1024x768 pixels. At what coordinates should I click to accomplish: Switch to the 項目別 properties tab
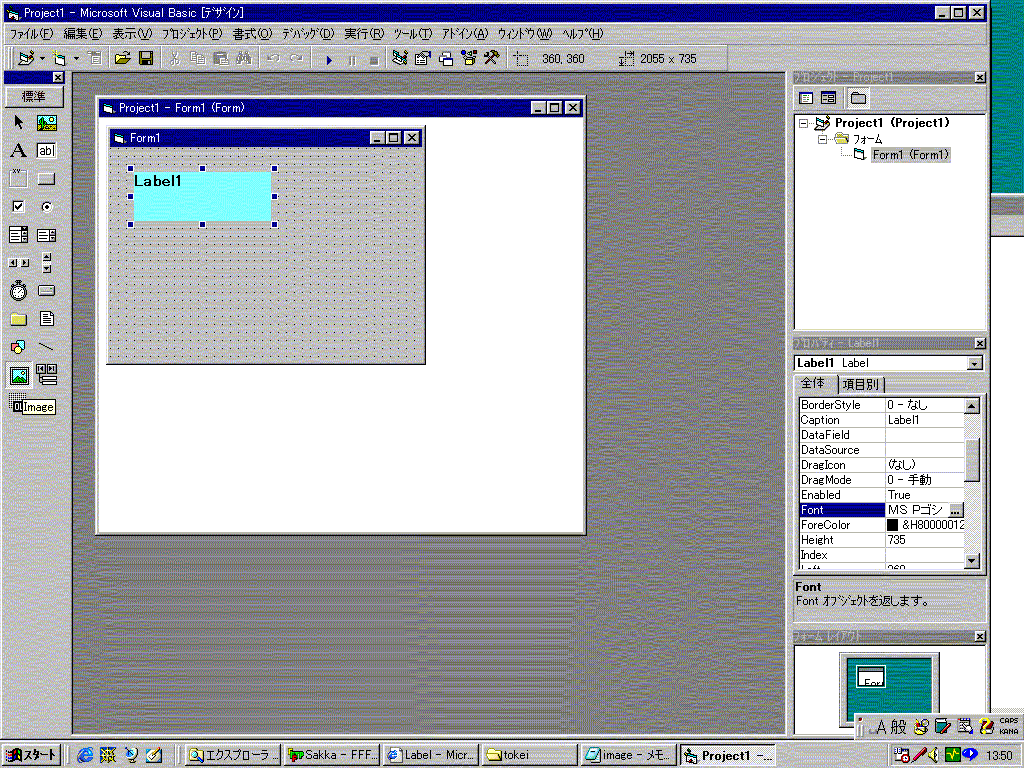[861, 384]
